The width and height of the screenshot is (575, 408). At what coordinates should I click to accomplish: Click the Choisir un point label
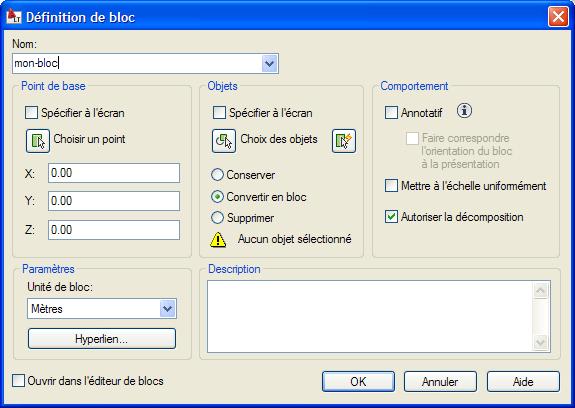point(89,139)
